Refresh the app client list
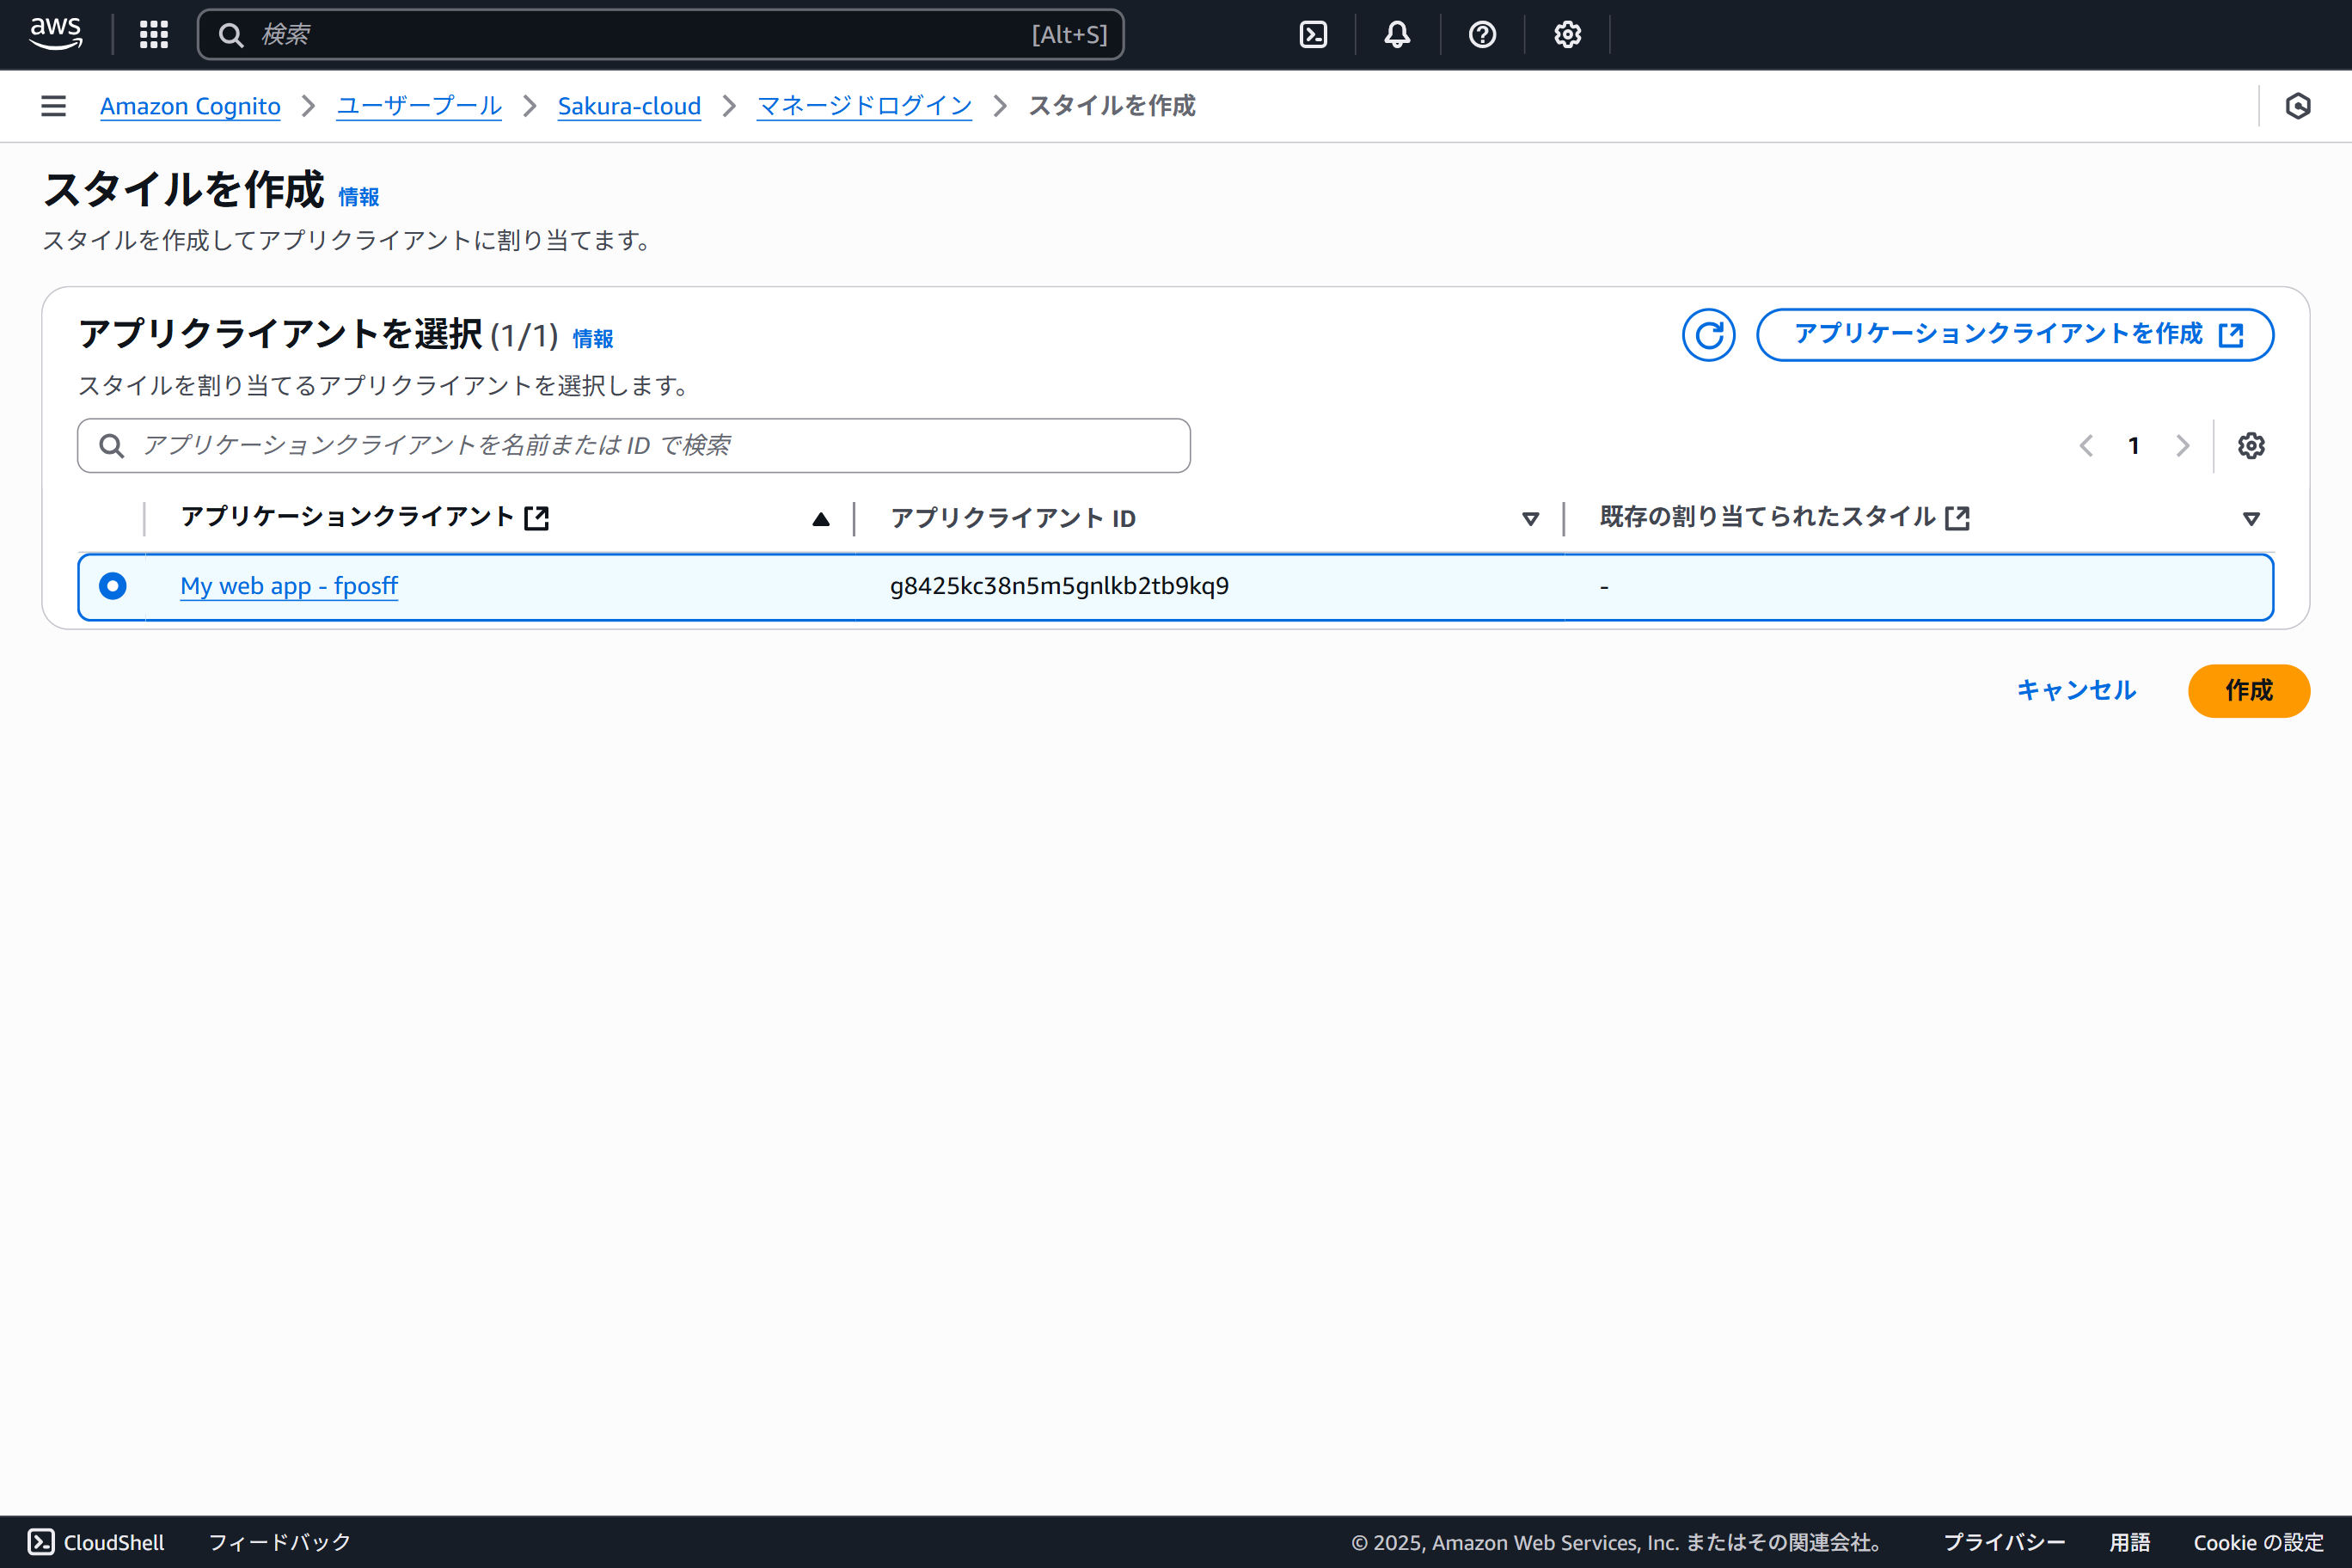This screenshot has height=1568, width=2352. 1708,335
